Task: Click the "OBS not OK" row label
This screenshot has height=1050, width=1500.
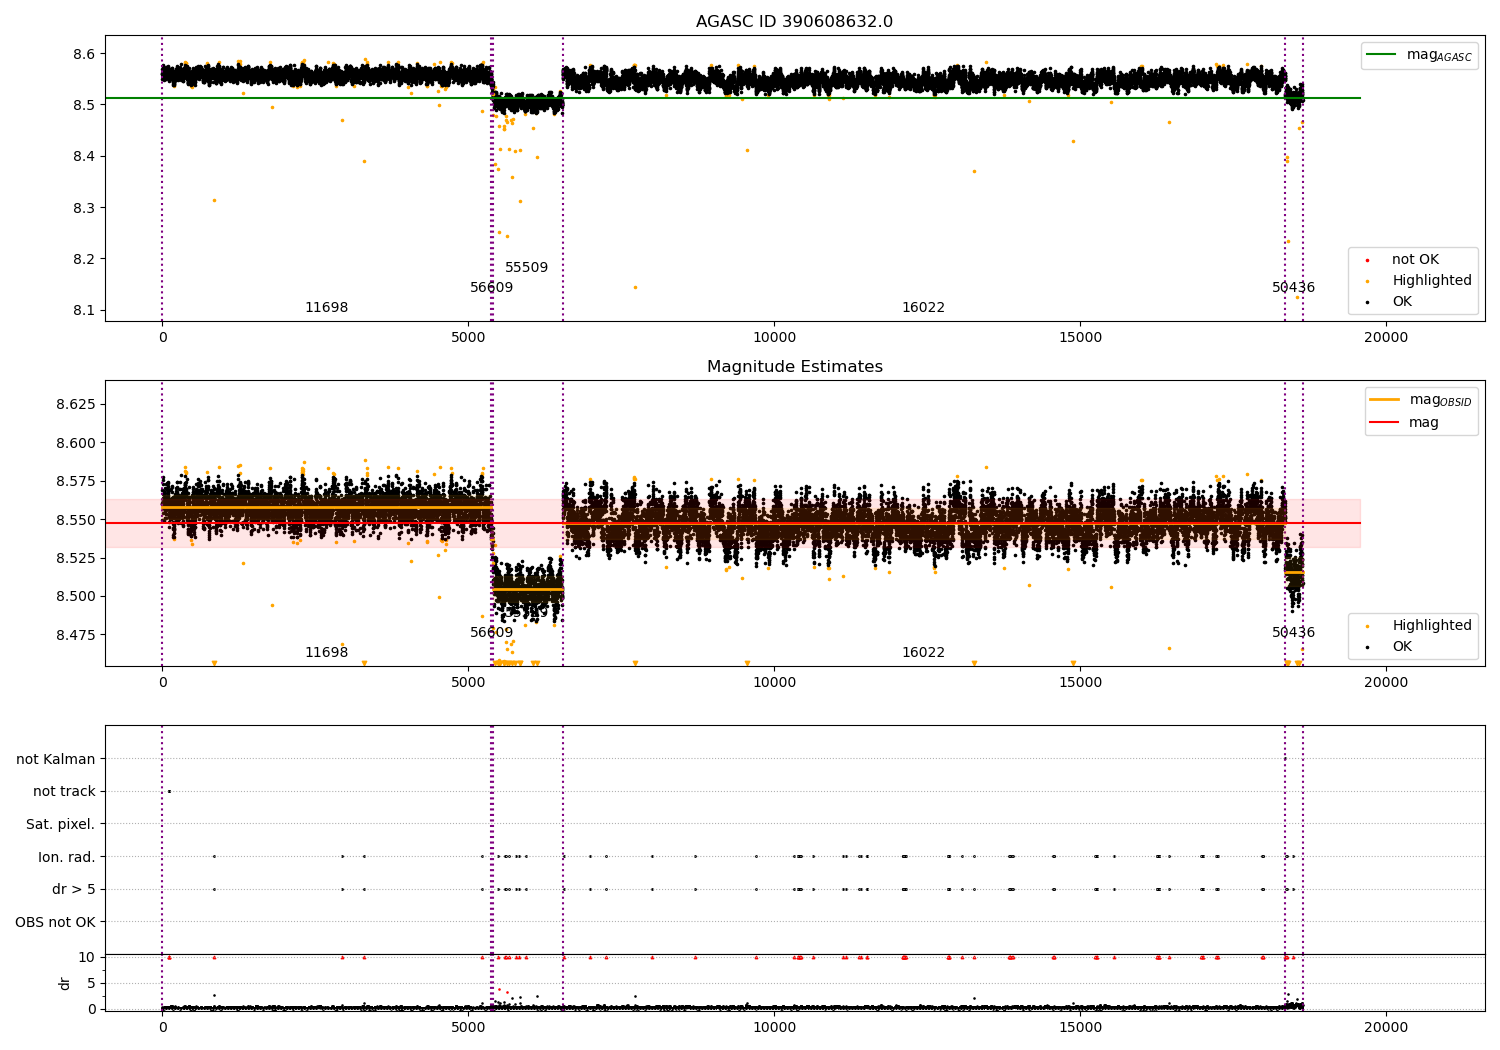Action: tap(56, 922)
